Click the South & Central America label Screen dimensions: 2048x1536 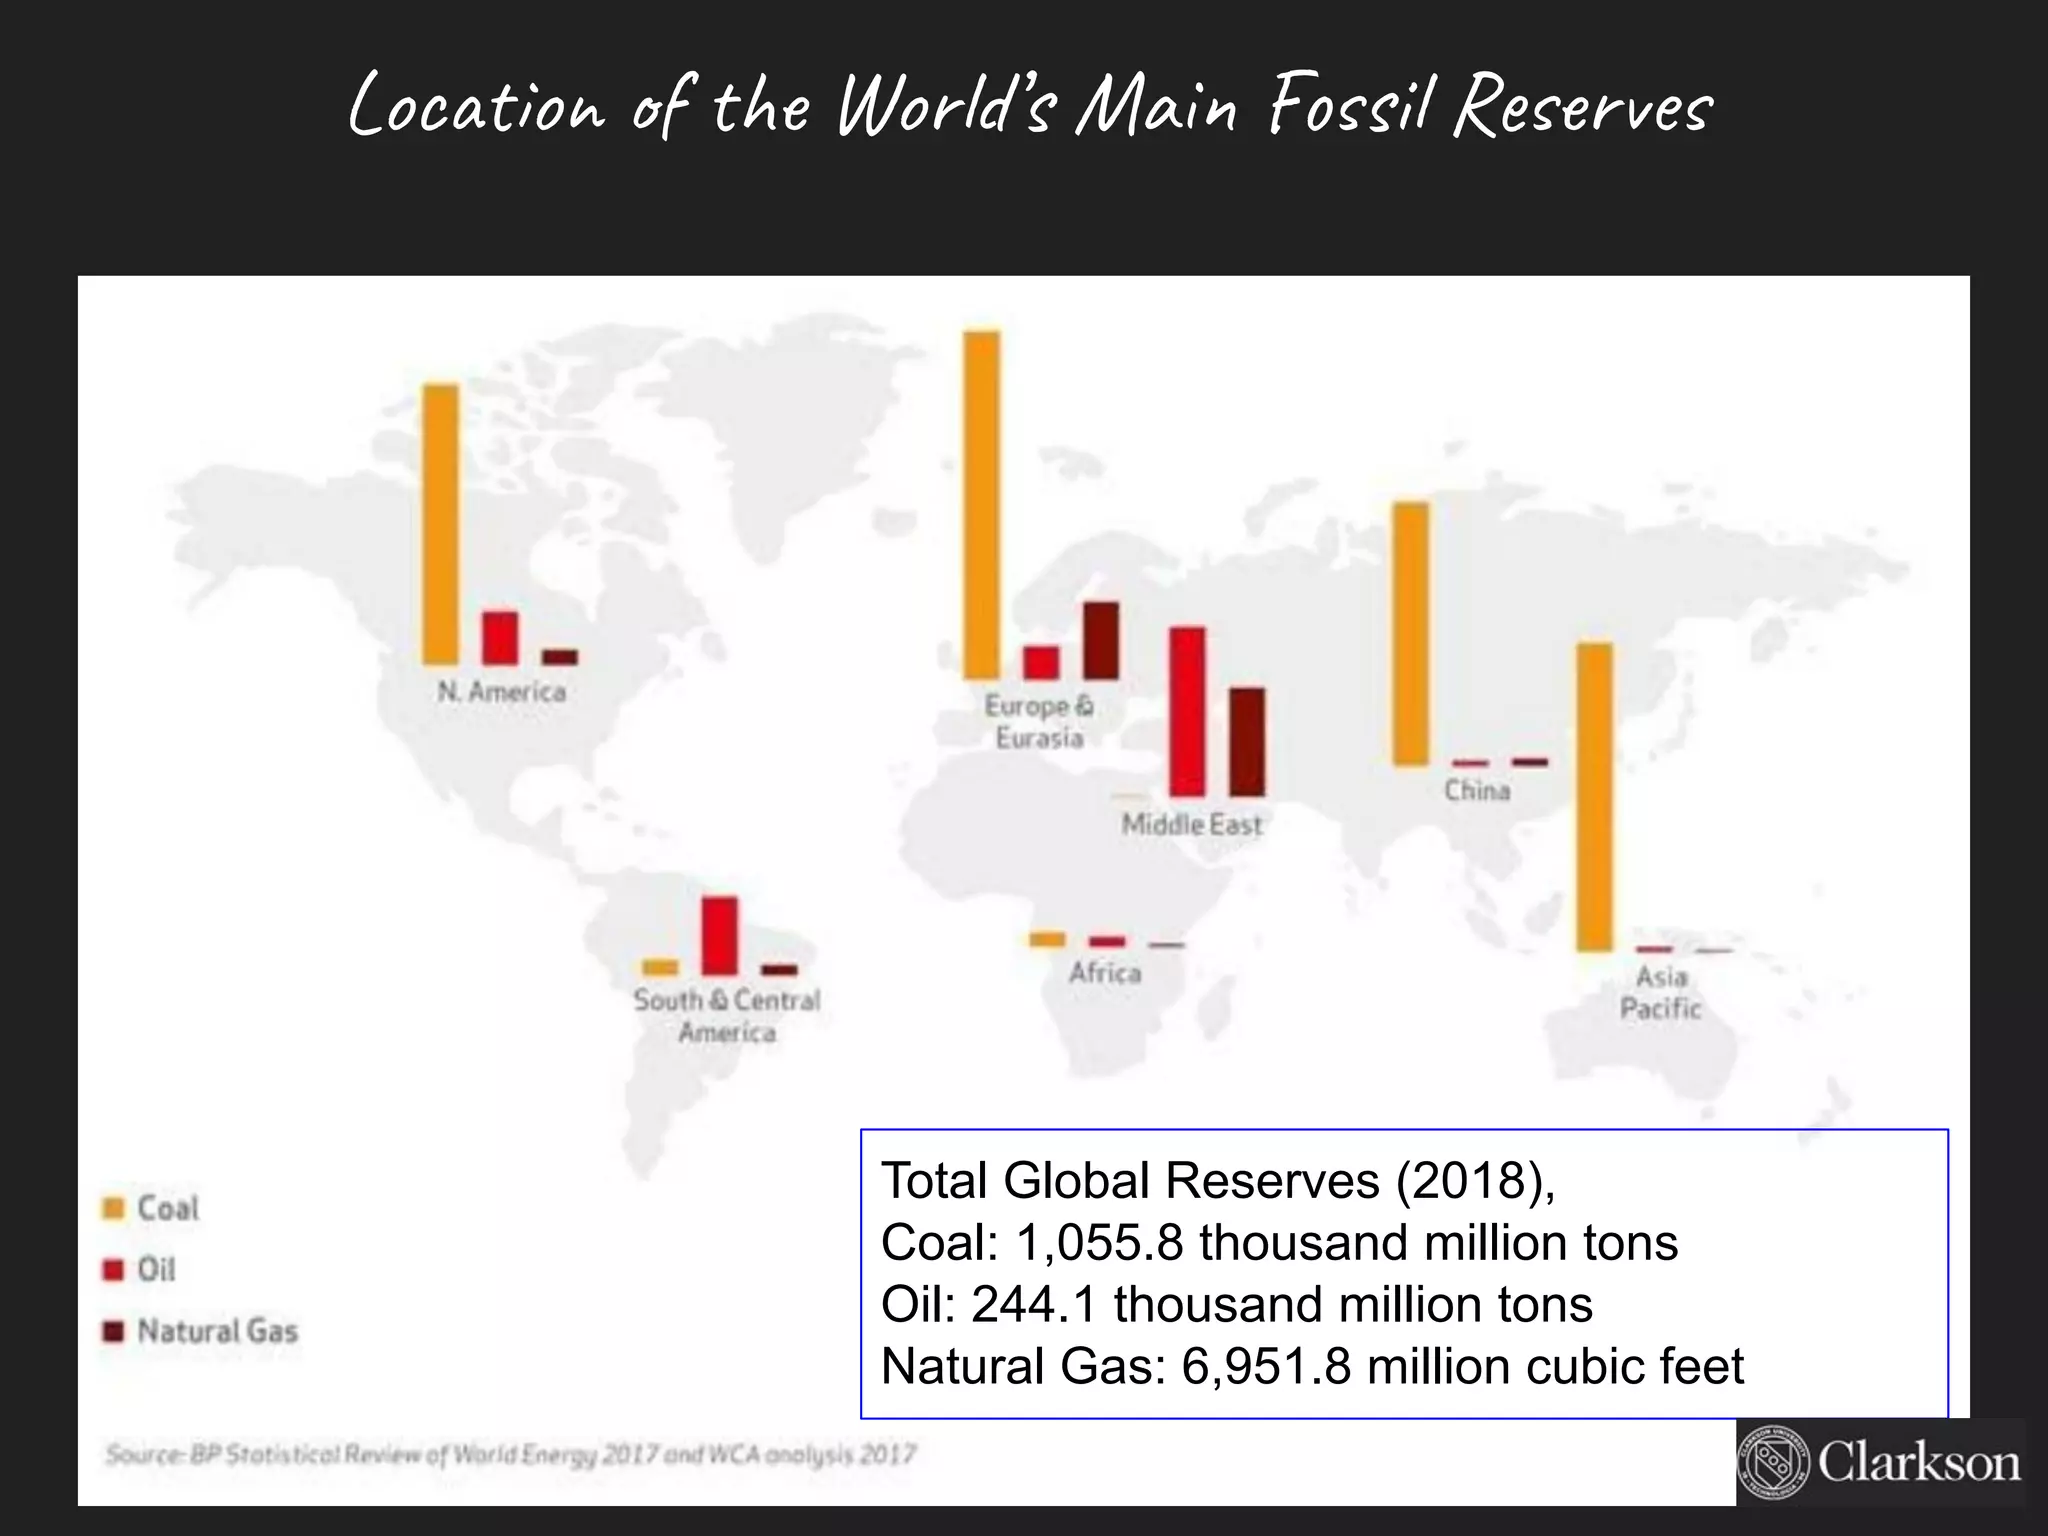727,1015
